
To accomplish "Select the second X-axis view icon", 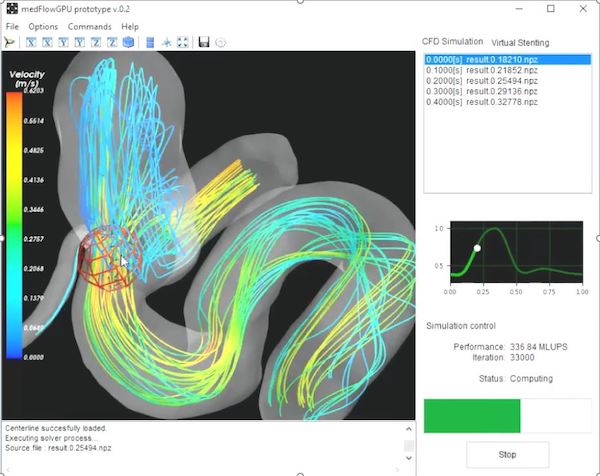I will (x=47, y=42).
